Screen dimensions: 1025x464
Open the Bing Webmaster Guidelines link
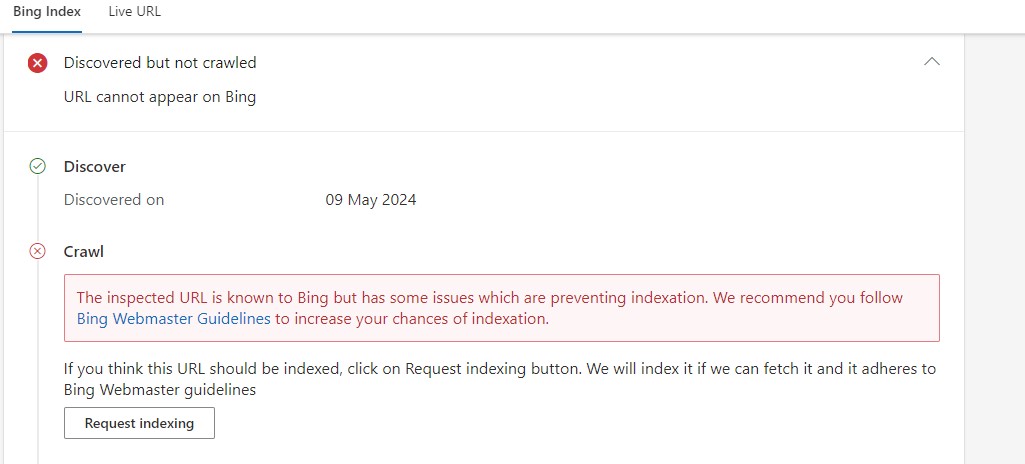[173, 319]
